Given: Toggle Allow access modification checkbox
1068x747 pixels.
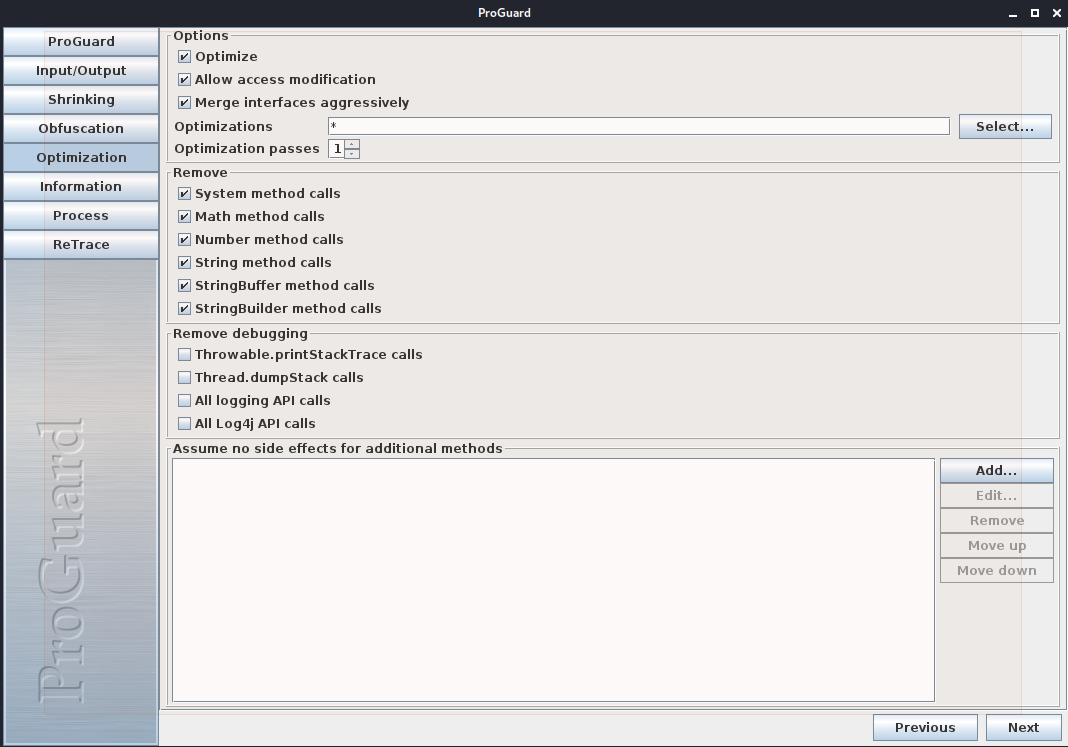Looking at the screenshot, I should pos(184,80).
